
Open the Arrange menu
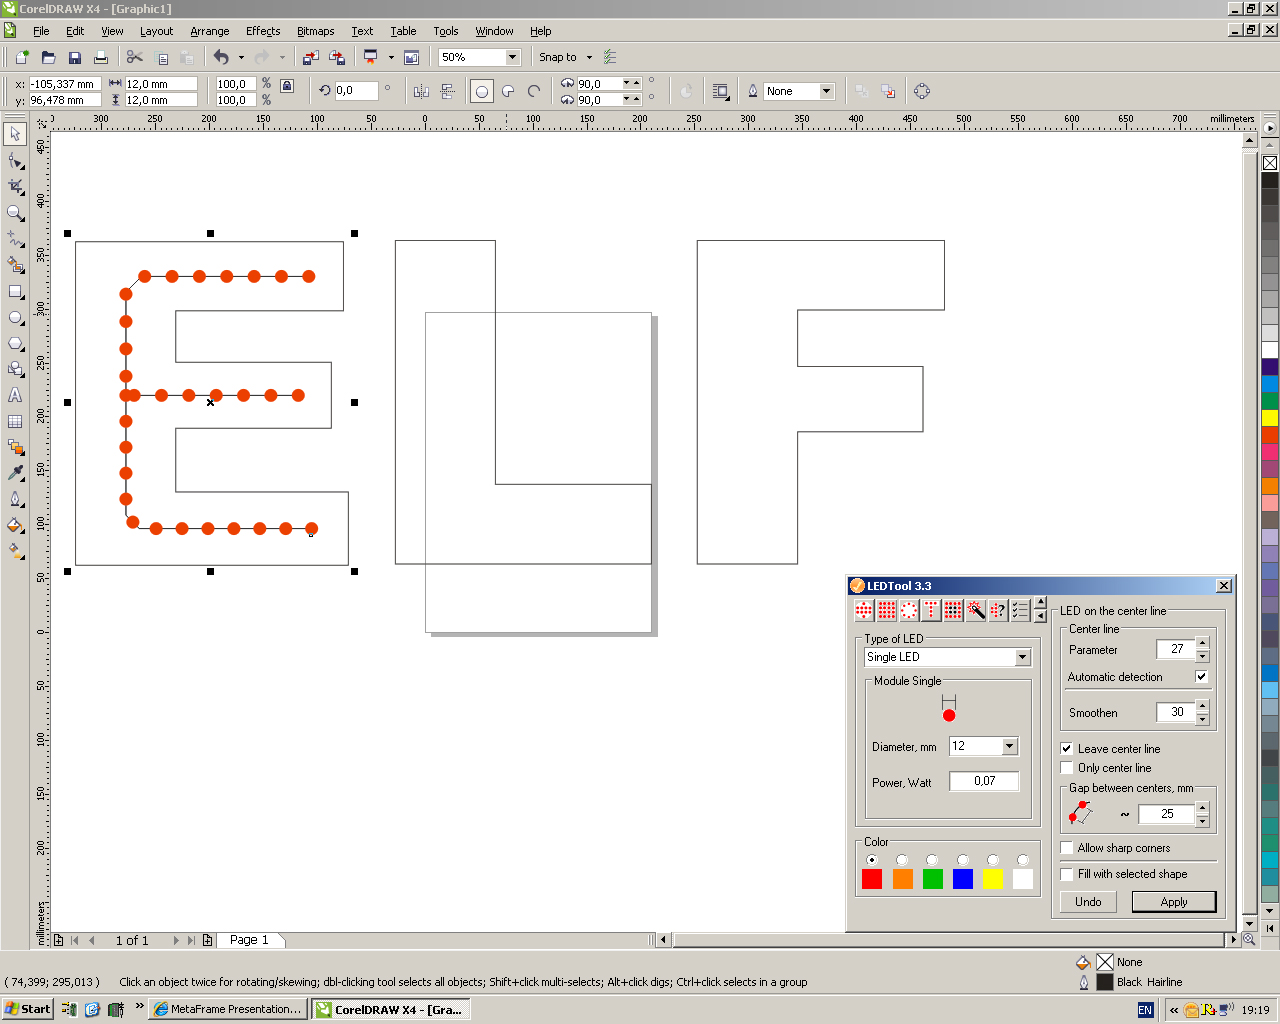point(209,31)
